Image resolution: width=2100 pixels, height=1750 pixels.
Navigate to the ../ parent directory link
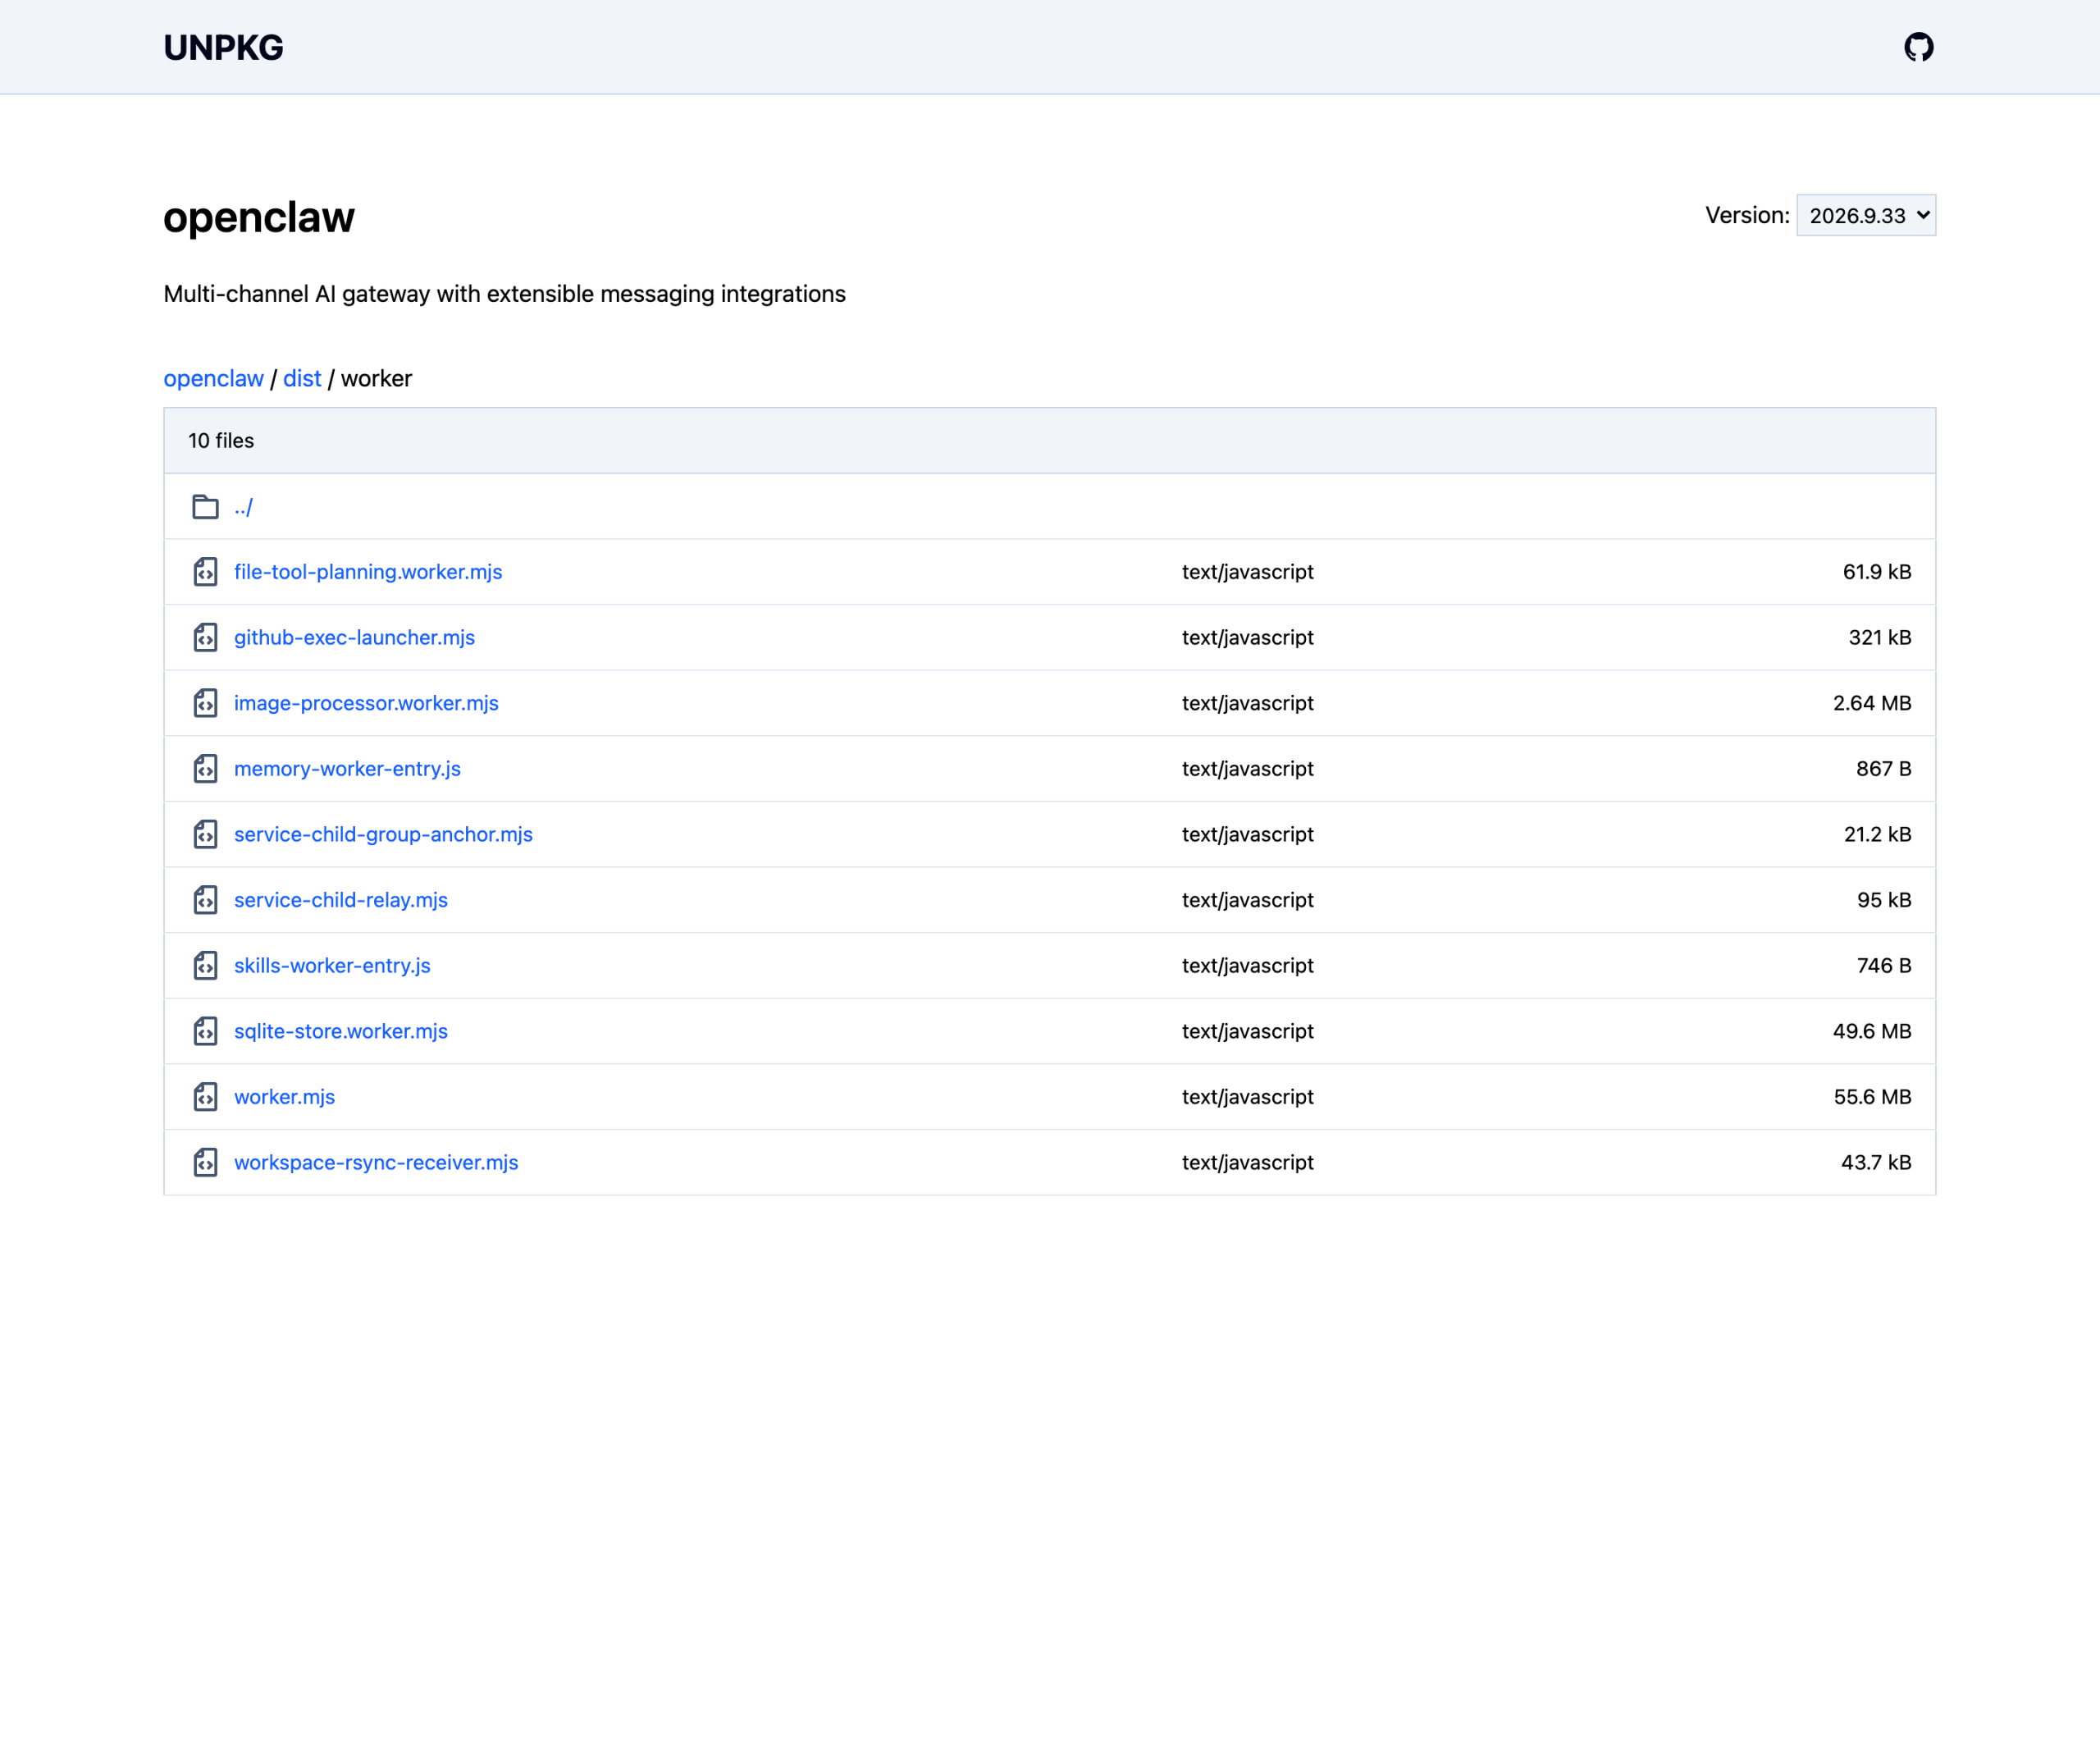pyautogui.click(x=243, y=507)
